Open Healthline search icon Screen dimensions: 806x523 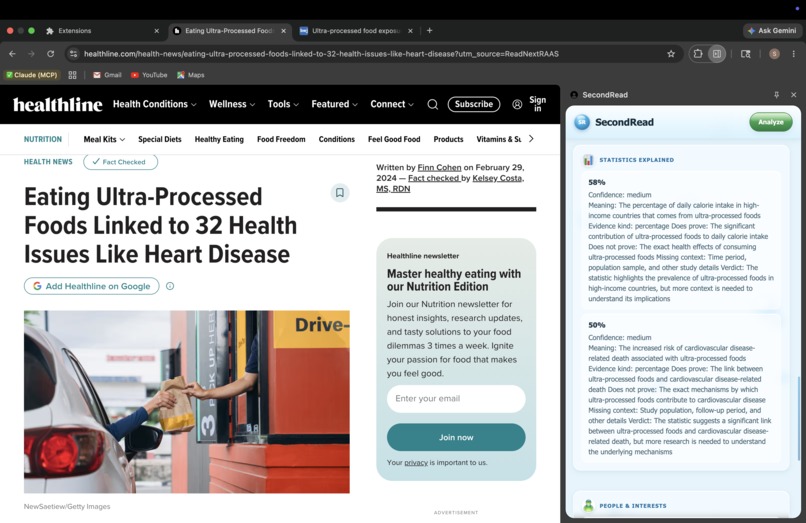click(433, 104)
